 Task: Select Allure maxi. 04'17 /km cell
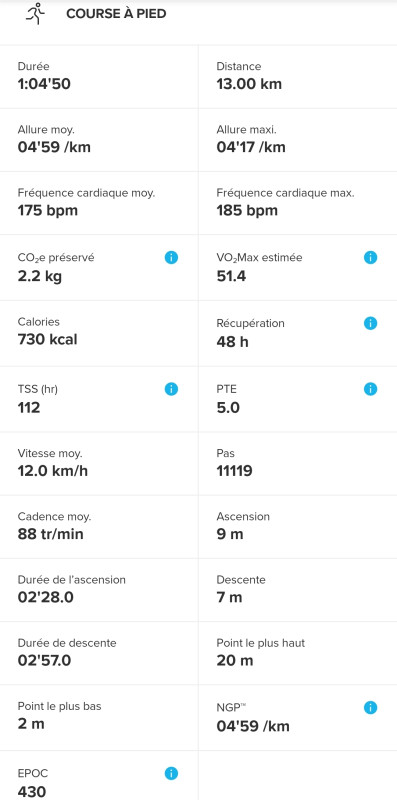point(298,140)
